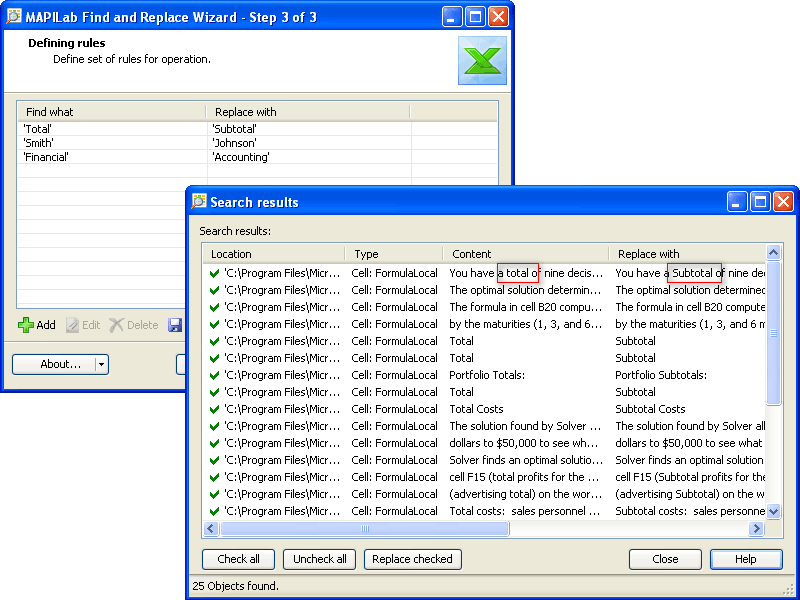Viewport: 800px width, 600px height.
Task: Uncheck the 'Portfolio Totals:' row
Action: pos(214,376)
